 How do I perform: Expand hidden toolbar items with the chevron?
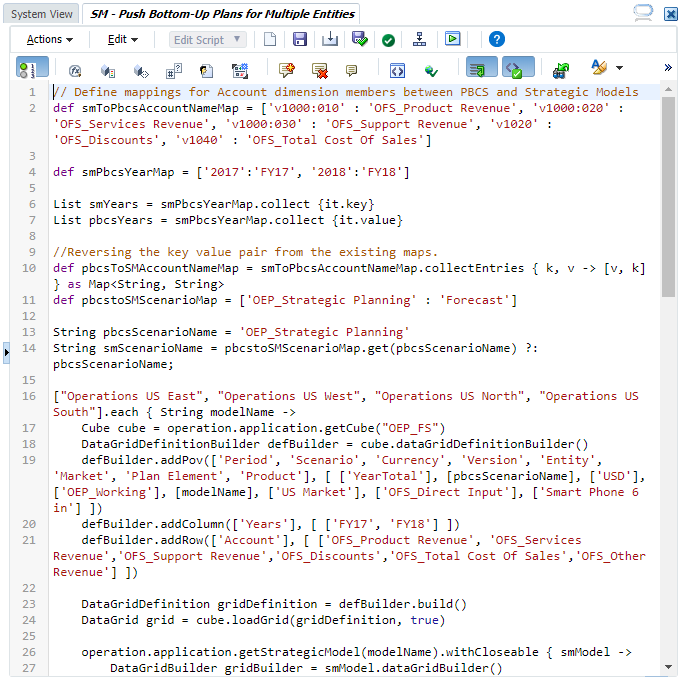click(667, 69)
